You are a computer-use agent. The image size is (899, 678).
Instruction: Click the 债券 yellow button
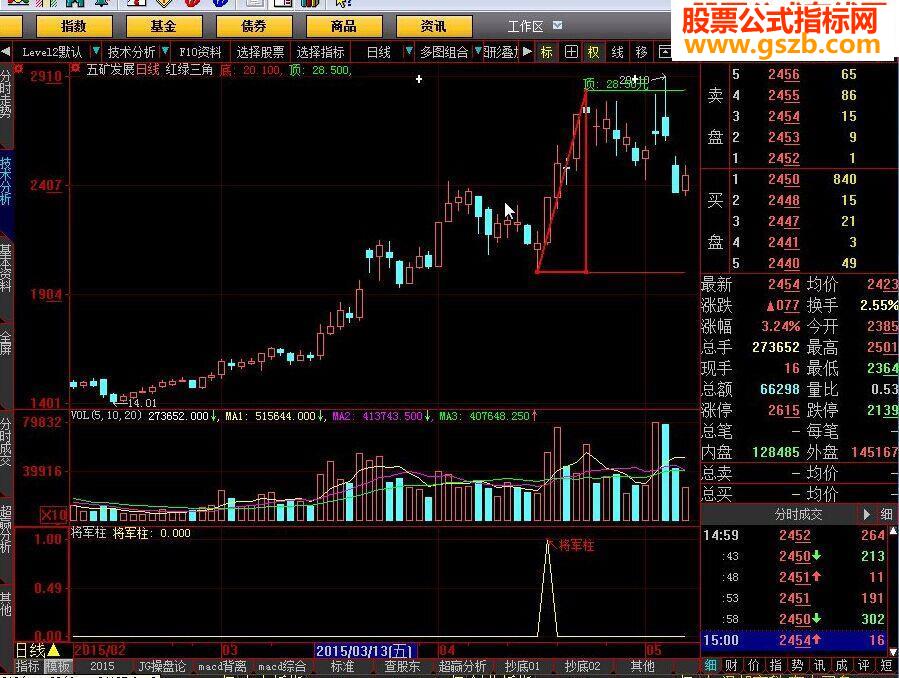tap(254, 26)
